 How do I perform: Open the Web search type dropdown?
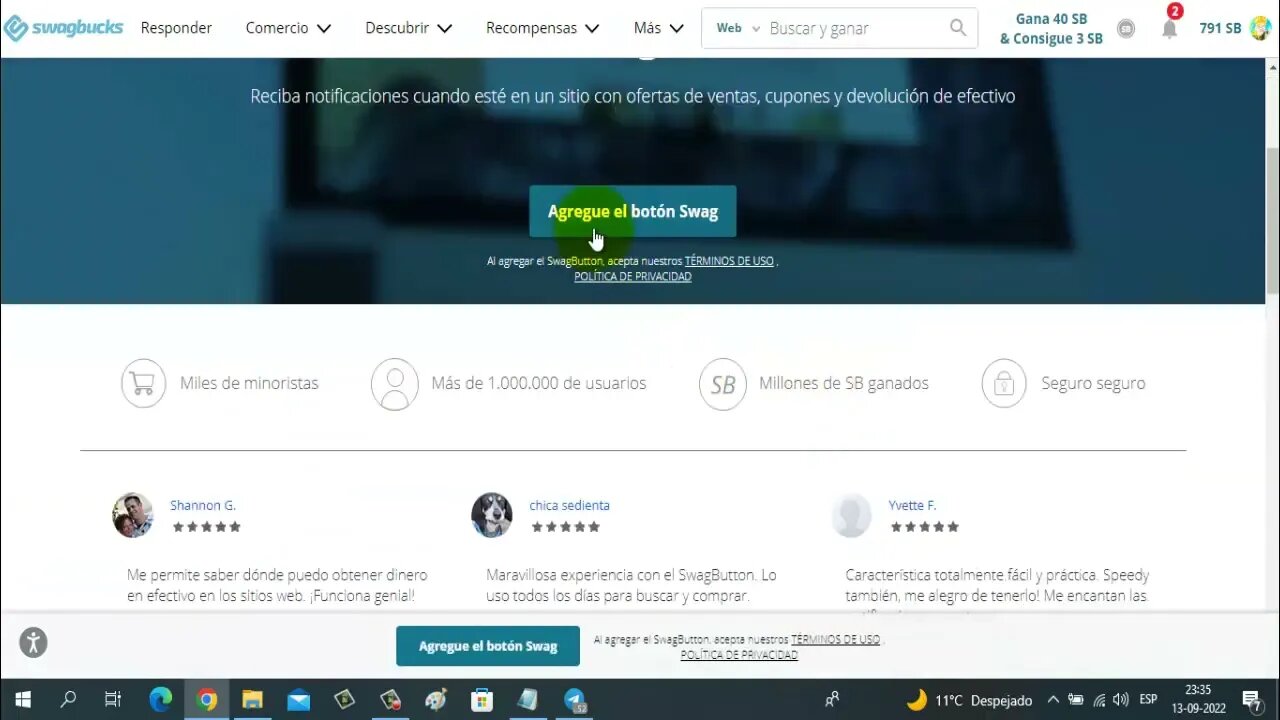pos(738,28)
